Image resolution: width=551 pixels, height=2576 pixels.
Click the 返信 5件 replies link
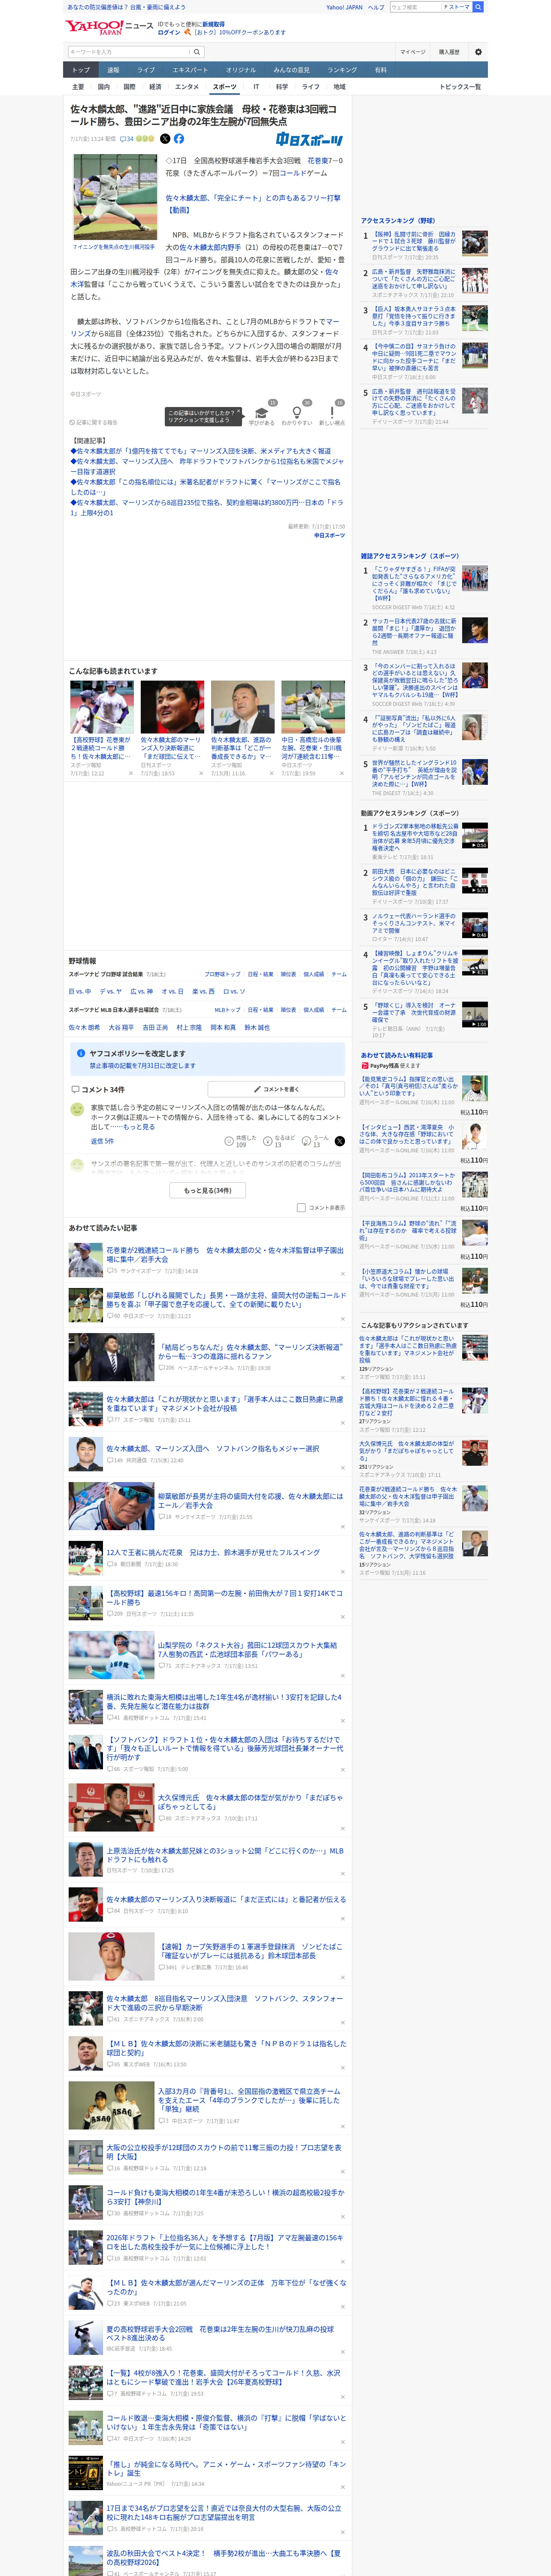click(x=102, y=1141)
